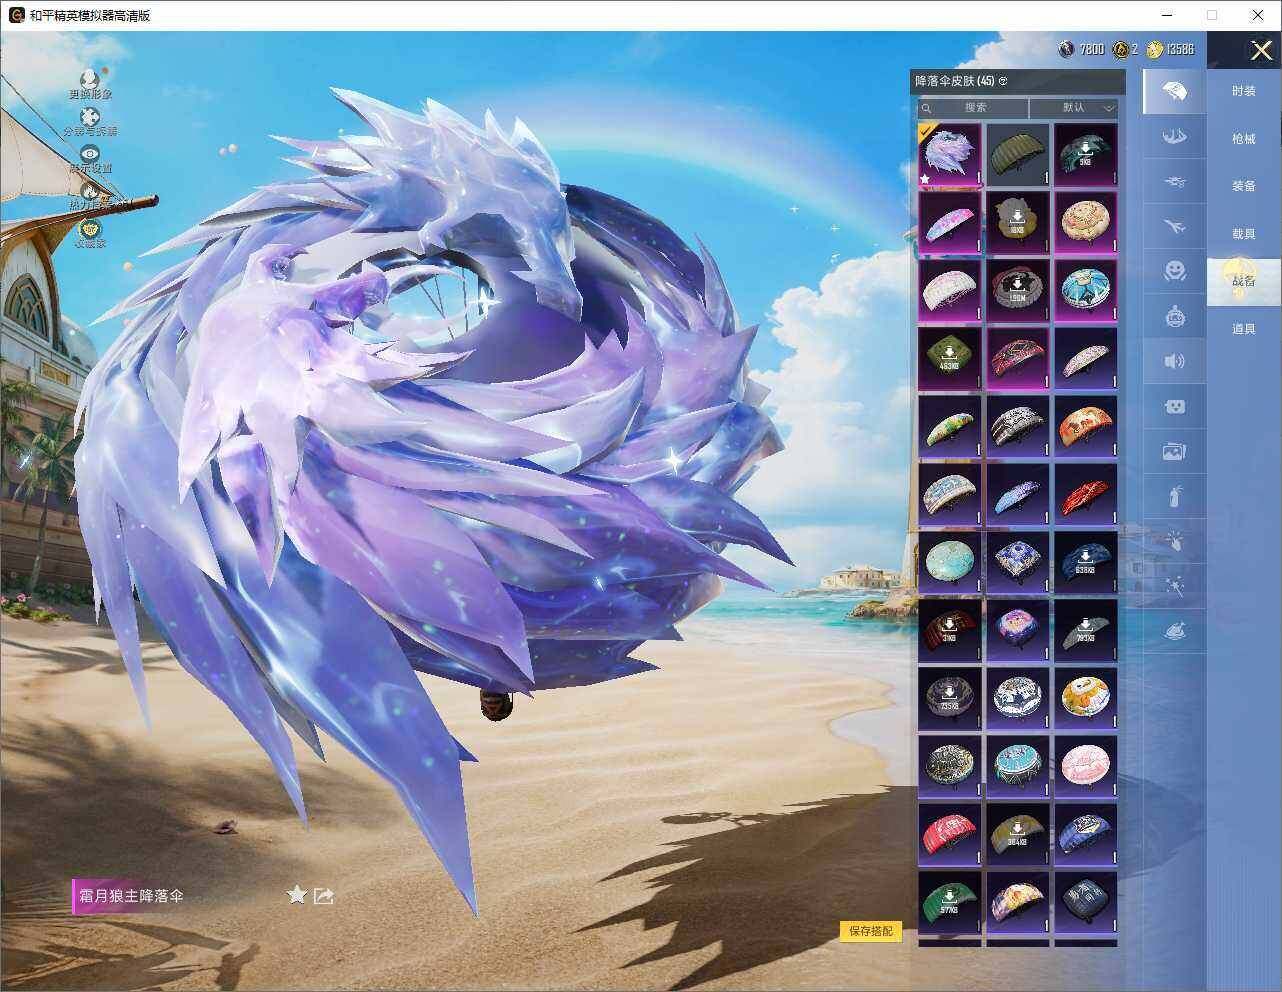Open the speaker voice pack category icon
The width and height of the screenshot is (1282, 992).
click(1175, 361)
